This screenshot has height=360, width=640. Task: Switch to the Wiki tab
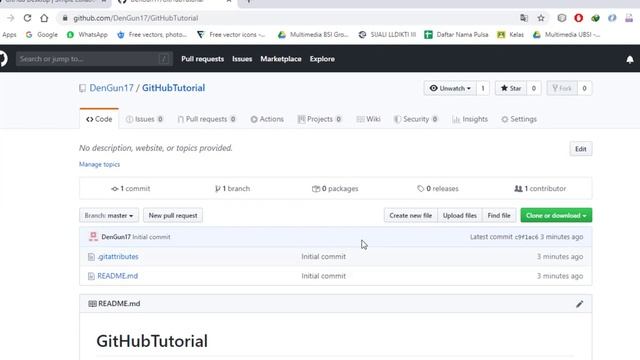coord(368,119)
